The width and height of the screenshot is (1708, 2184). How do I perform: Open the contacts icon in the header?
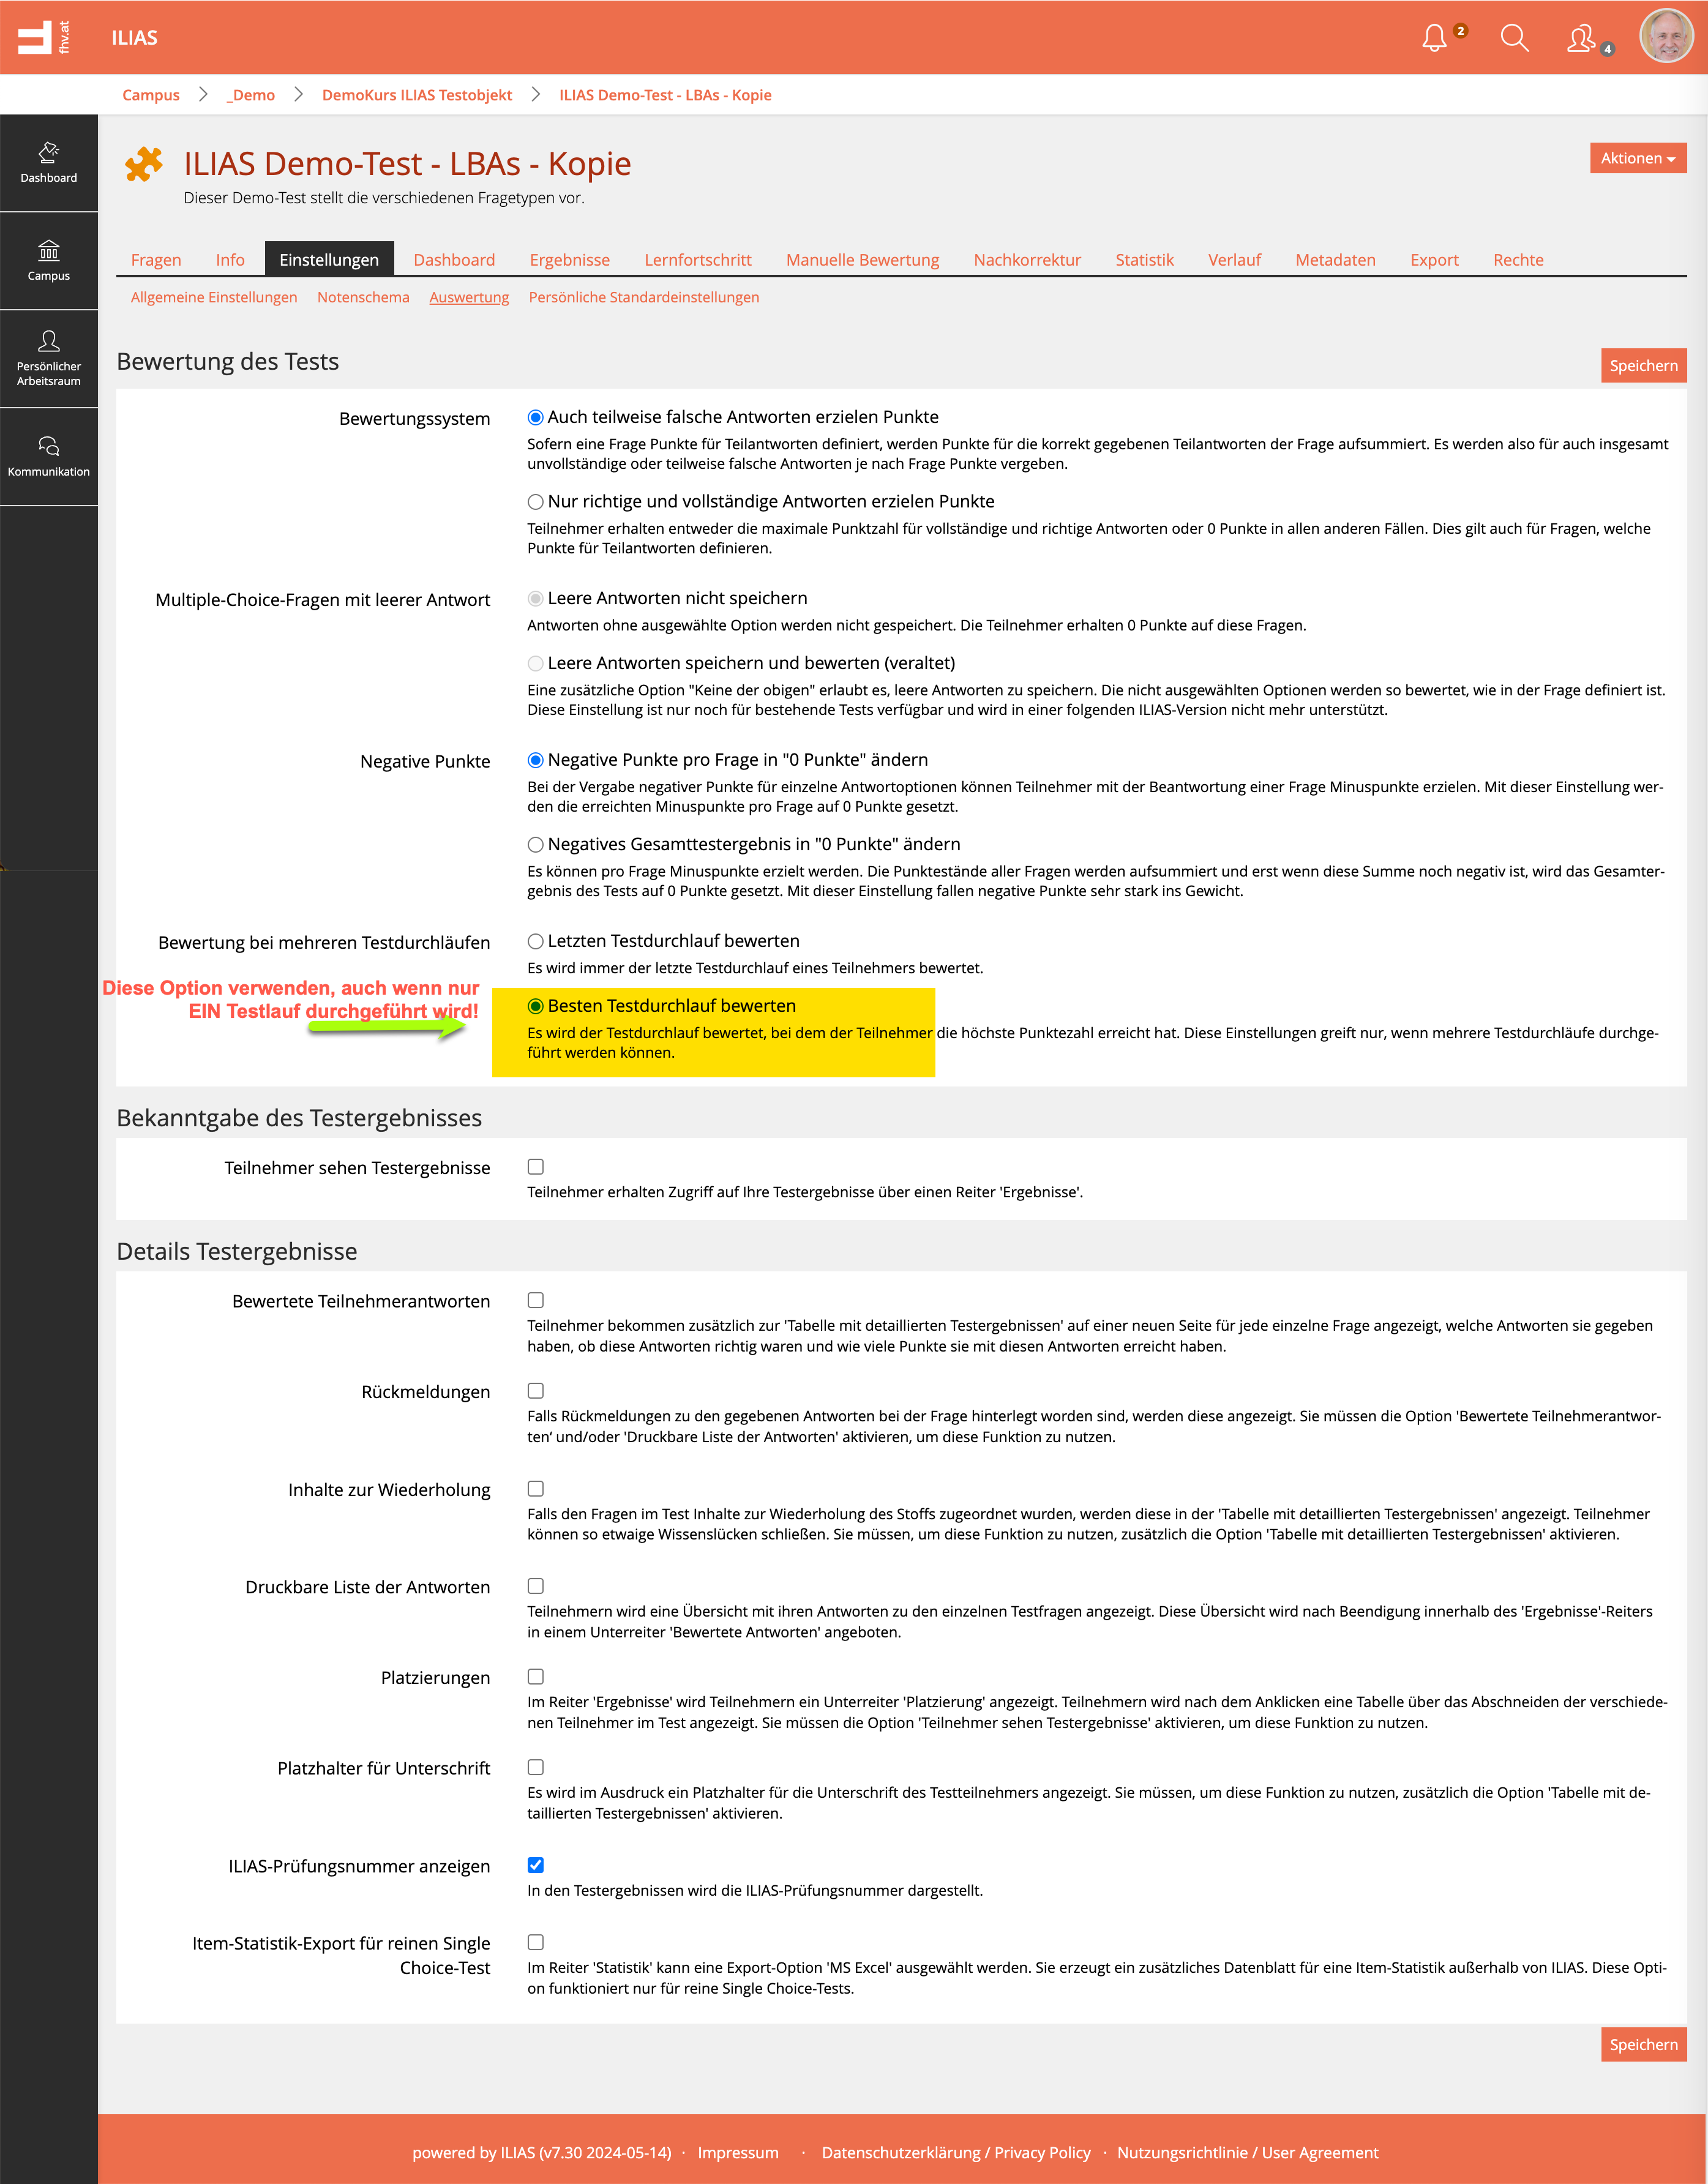[1582, 38]
